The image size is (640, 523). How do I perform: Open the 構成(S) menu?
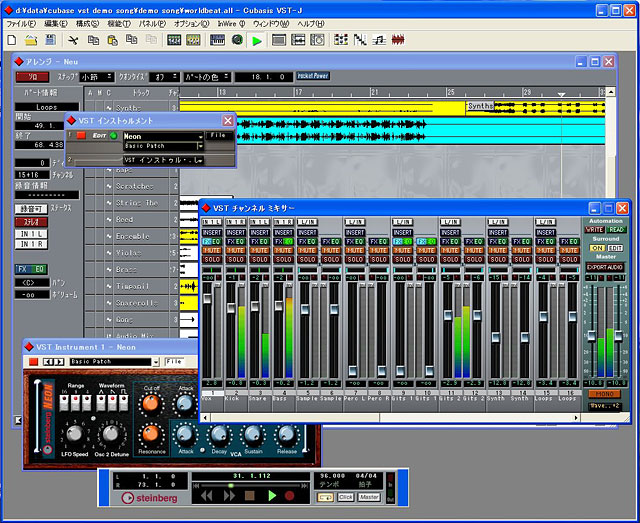coord(87,24)
